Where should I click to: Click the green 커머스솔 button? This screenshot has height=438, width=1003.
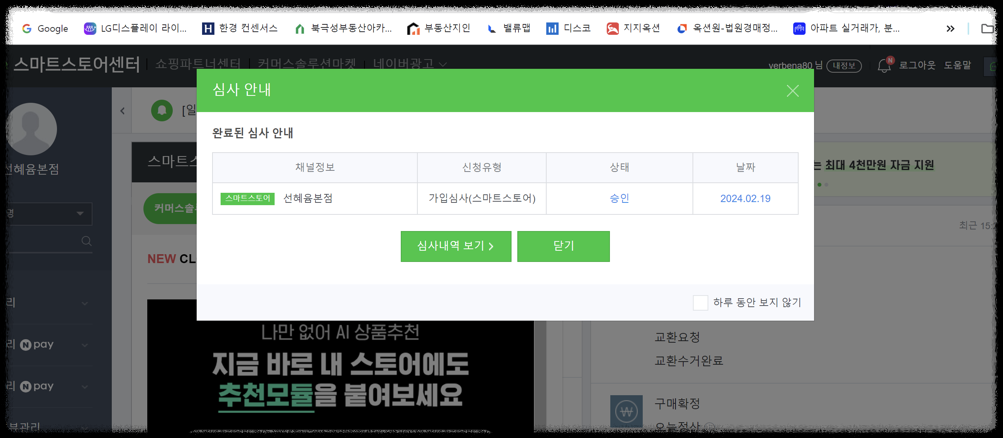point(170,210)
